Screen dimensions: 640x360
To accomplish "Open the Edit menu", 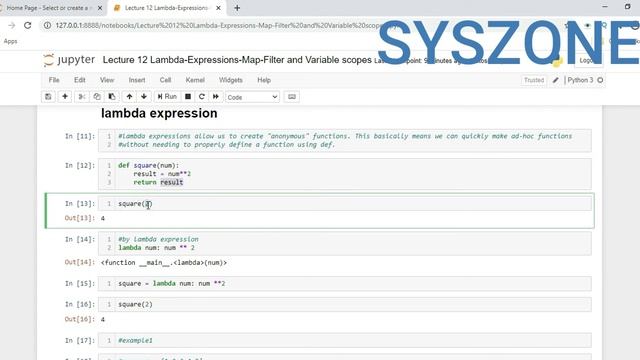I will coord(80,80).
